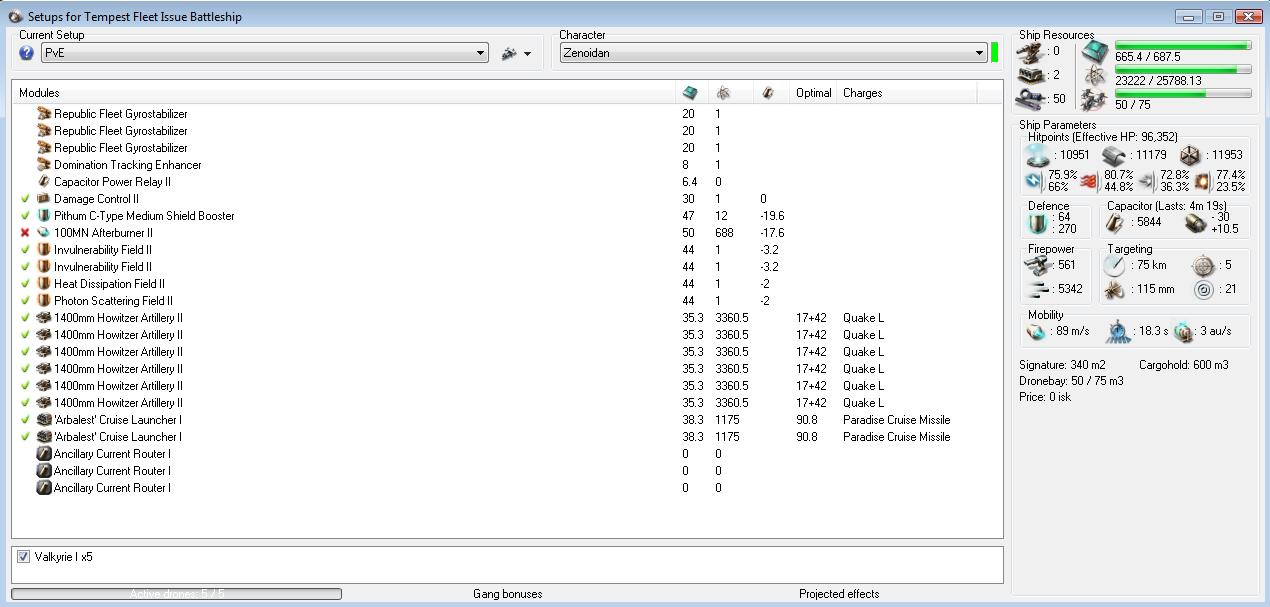Image resolution: width=1270 pixels, height=607 pixels.
Task: Click the powergrid icon beside 23222 / 25788.13
Action: (1095, 76)
